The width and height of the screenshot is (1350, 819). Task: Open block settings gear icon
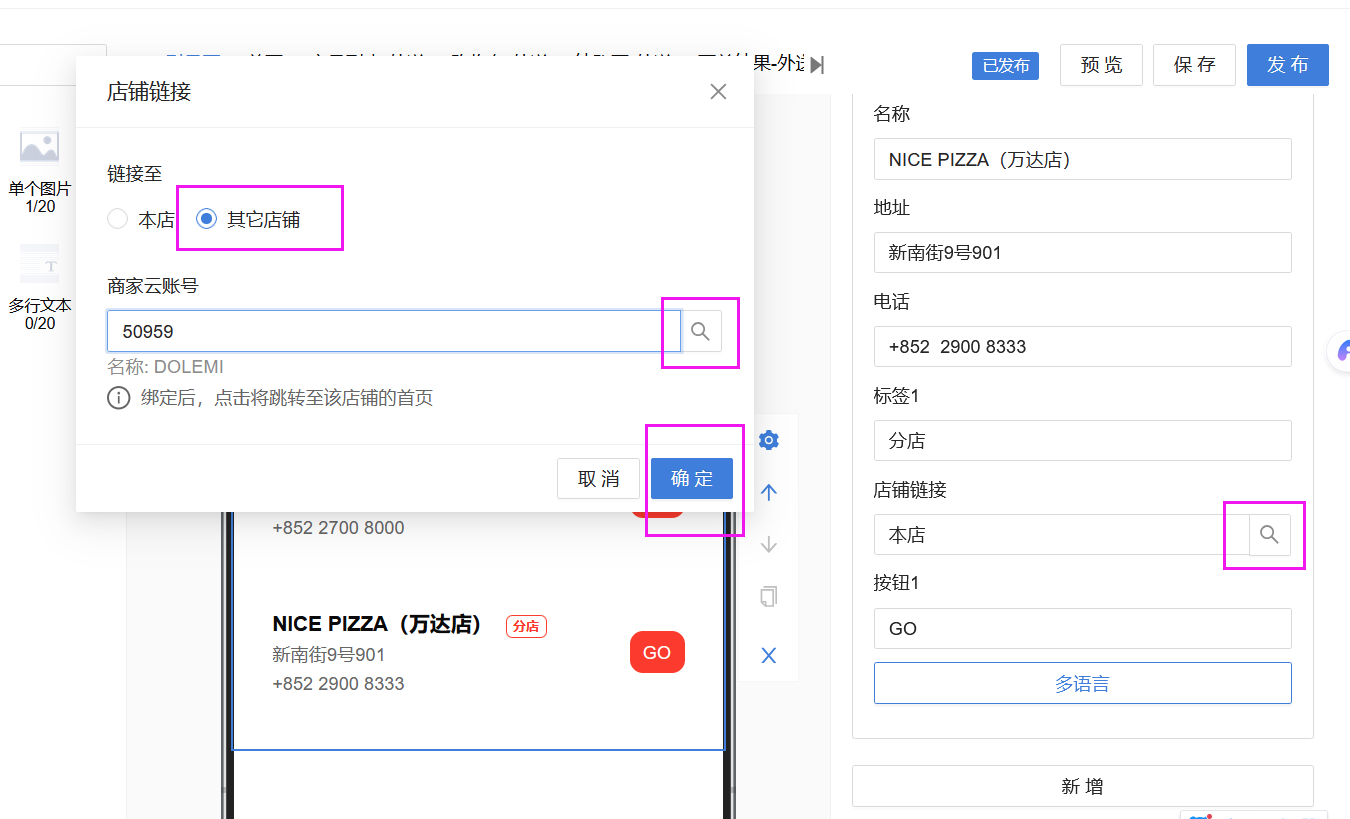(x=769, y=440)
